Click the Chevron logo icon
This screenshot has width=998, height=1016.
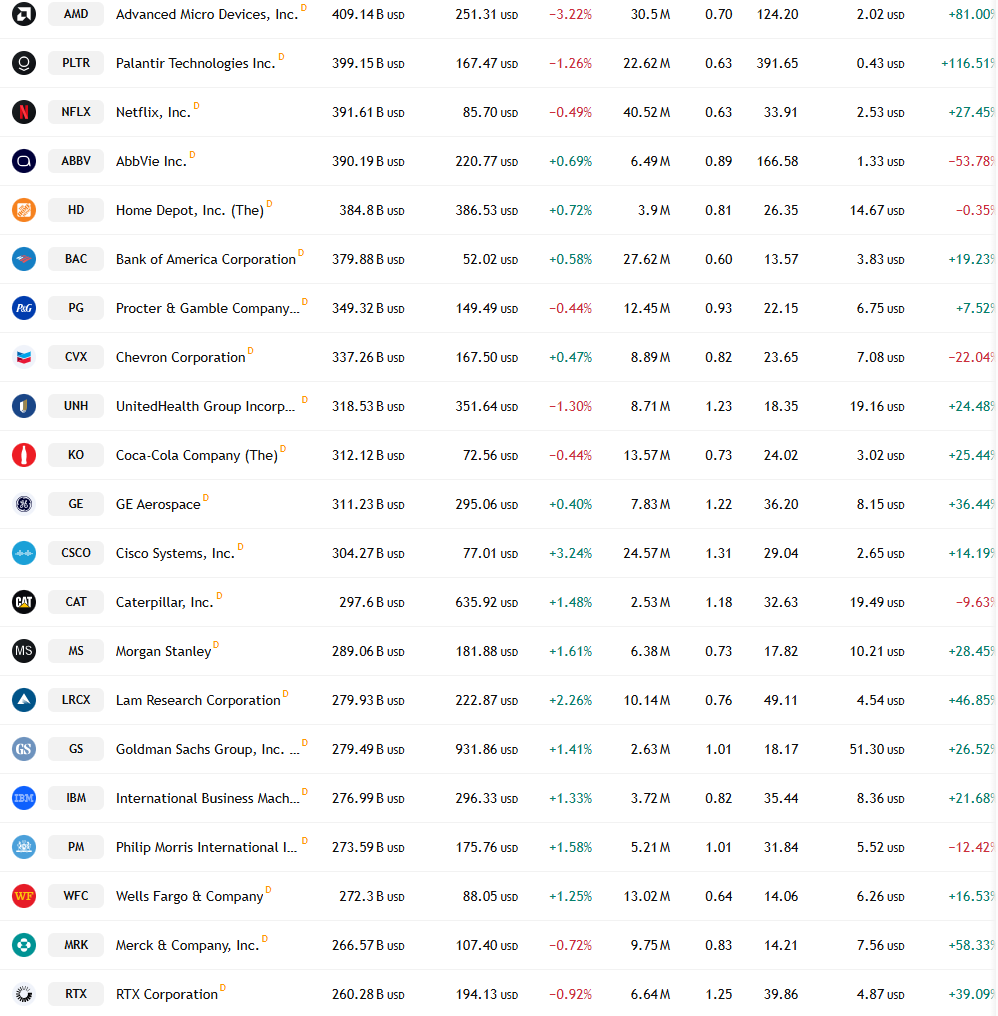click(x=24, y=357)
